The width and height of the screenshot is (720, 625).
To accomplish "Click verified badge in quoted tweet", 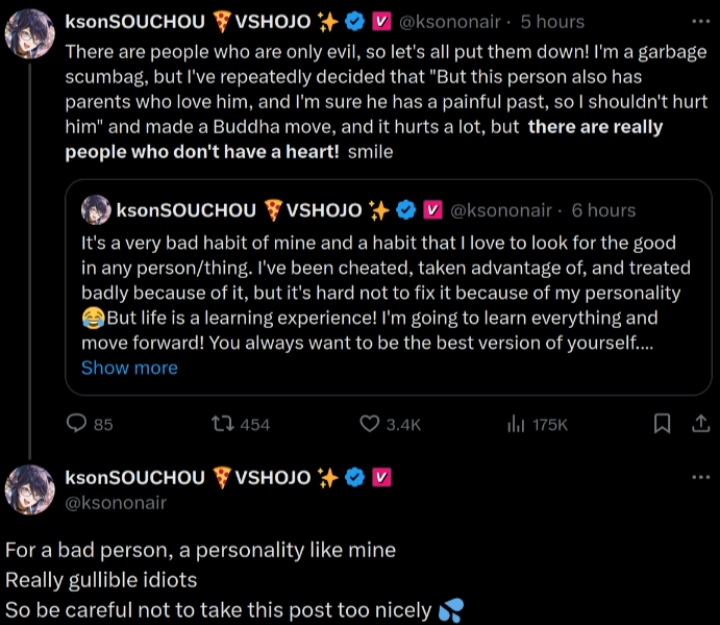I will point(406,210).
